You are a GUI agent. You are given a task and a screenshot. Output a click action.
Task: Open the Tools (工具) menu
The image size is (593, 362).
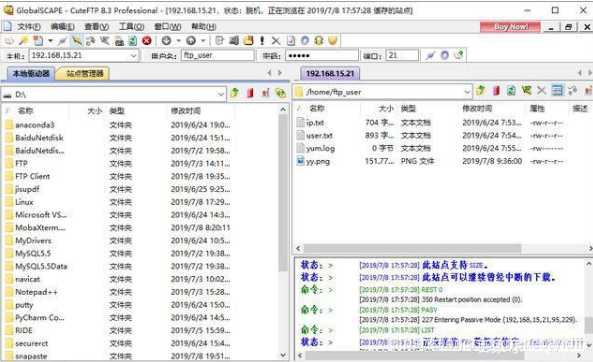coord(132,26)
